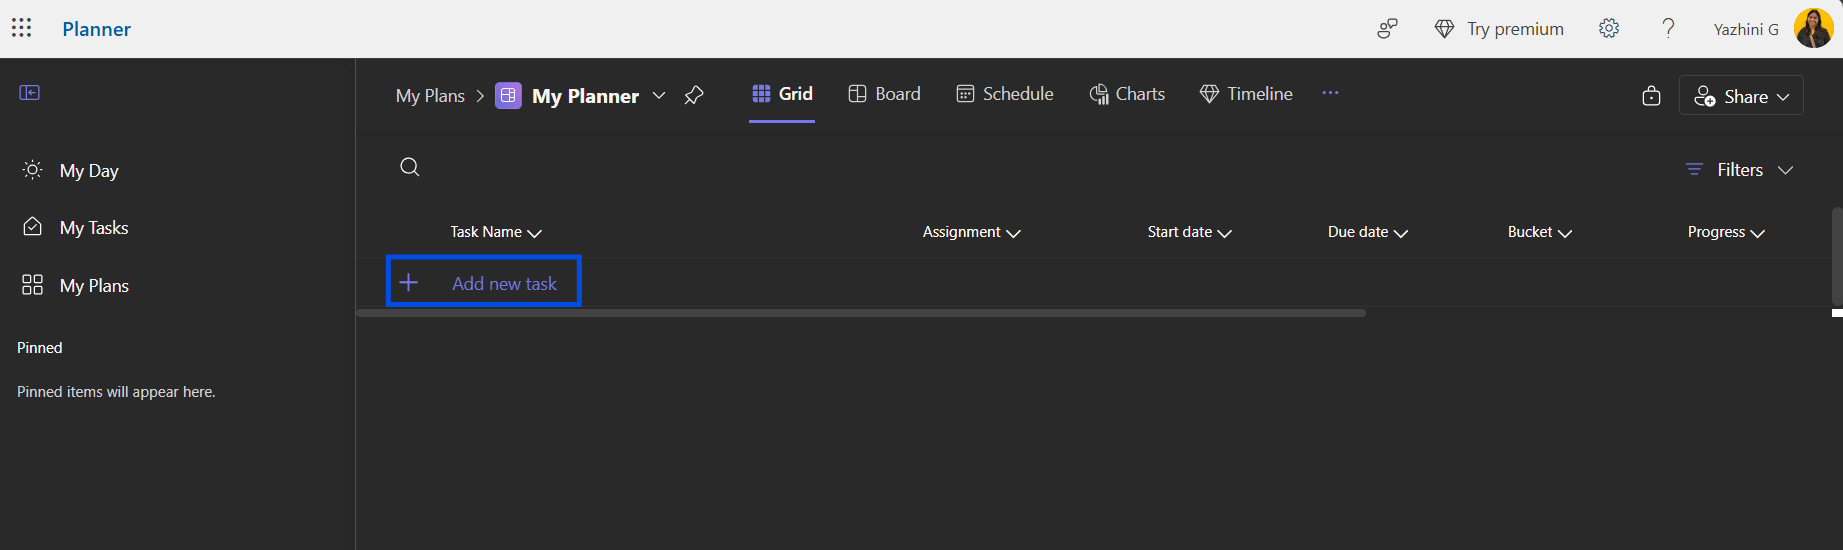Open the Help question mark icon
1843x550 pixels.
1668,29
